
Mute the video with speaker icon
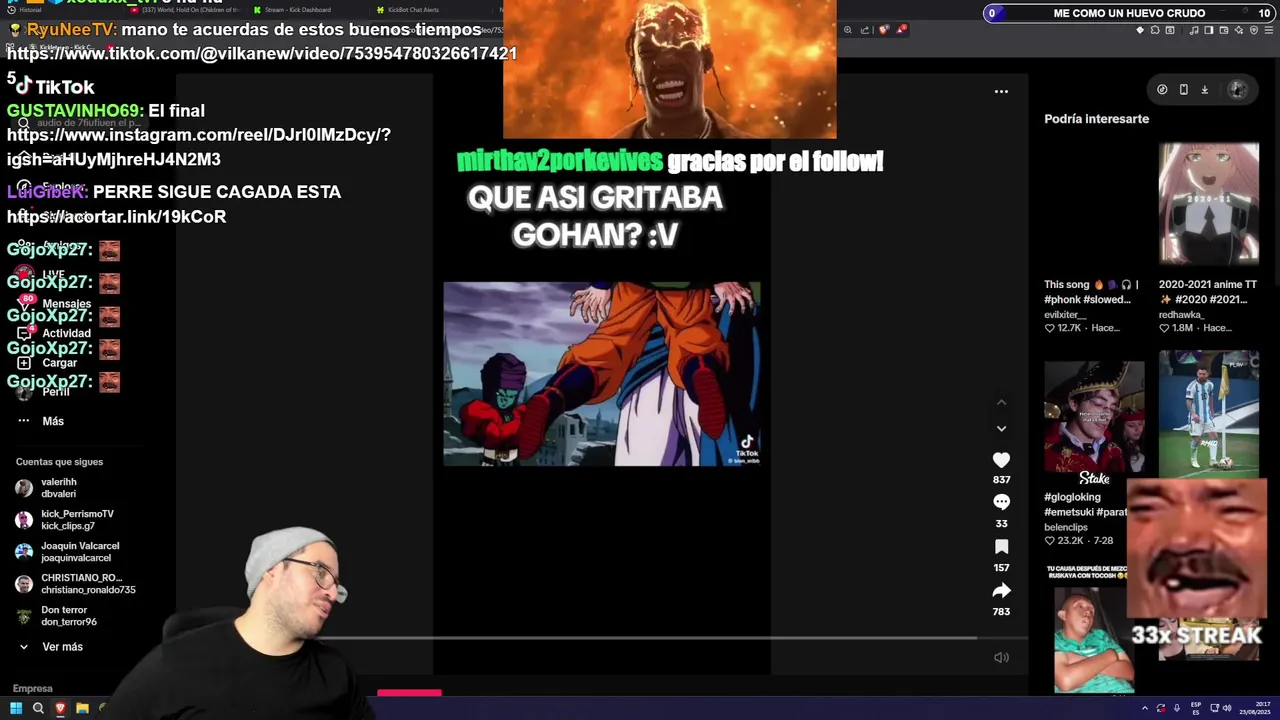pyautogui.click(x=1001, y=657)
